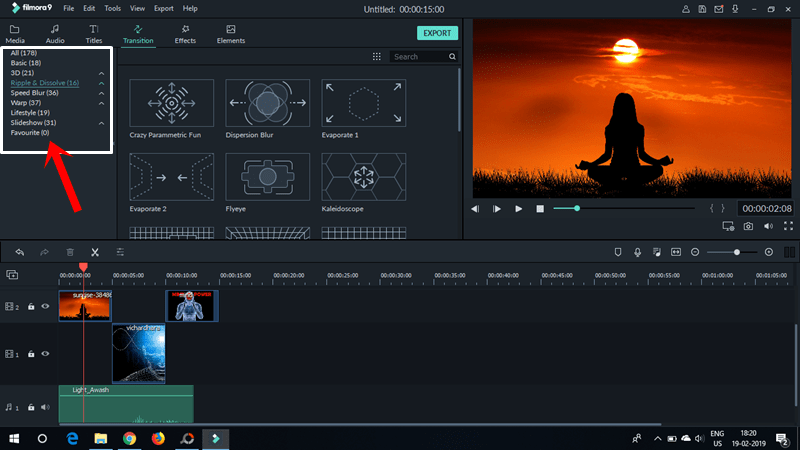Click the EXPORT button

(437, 33)
